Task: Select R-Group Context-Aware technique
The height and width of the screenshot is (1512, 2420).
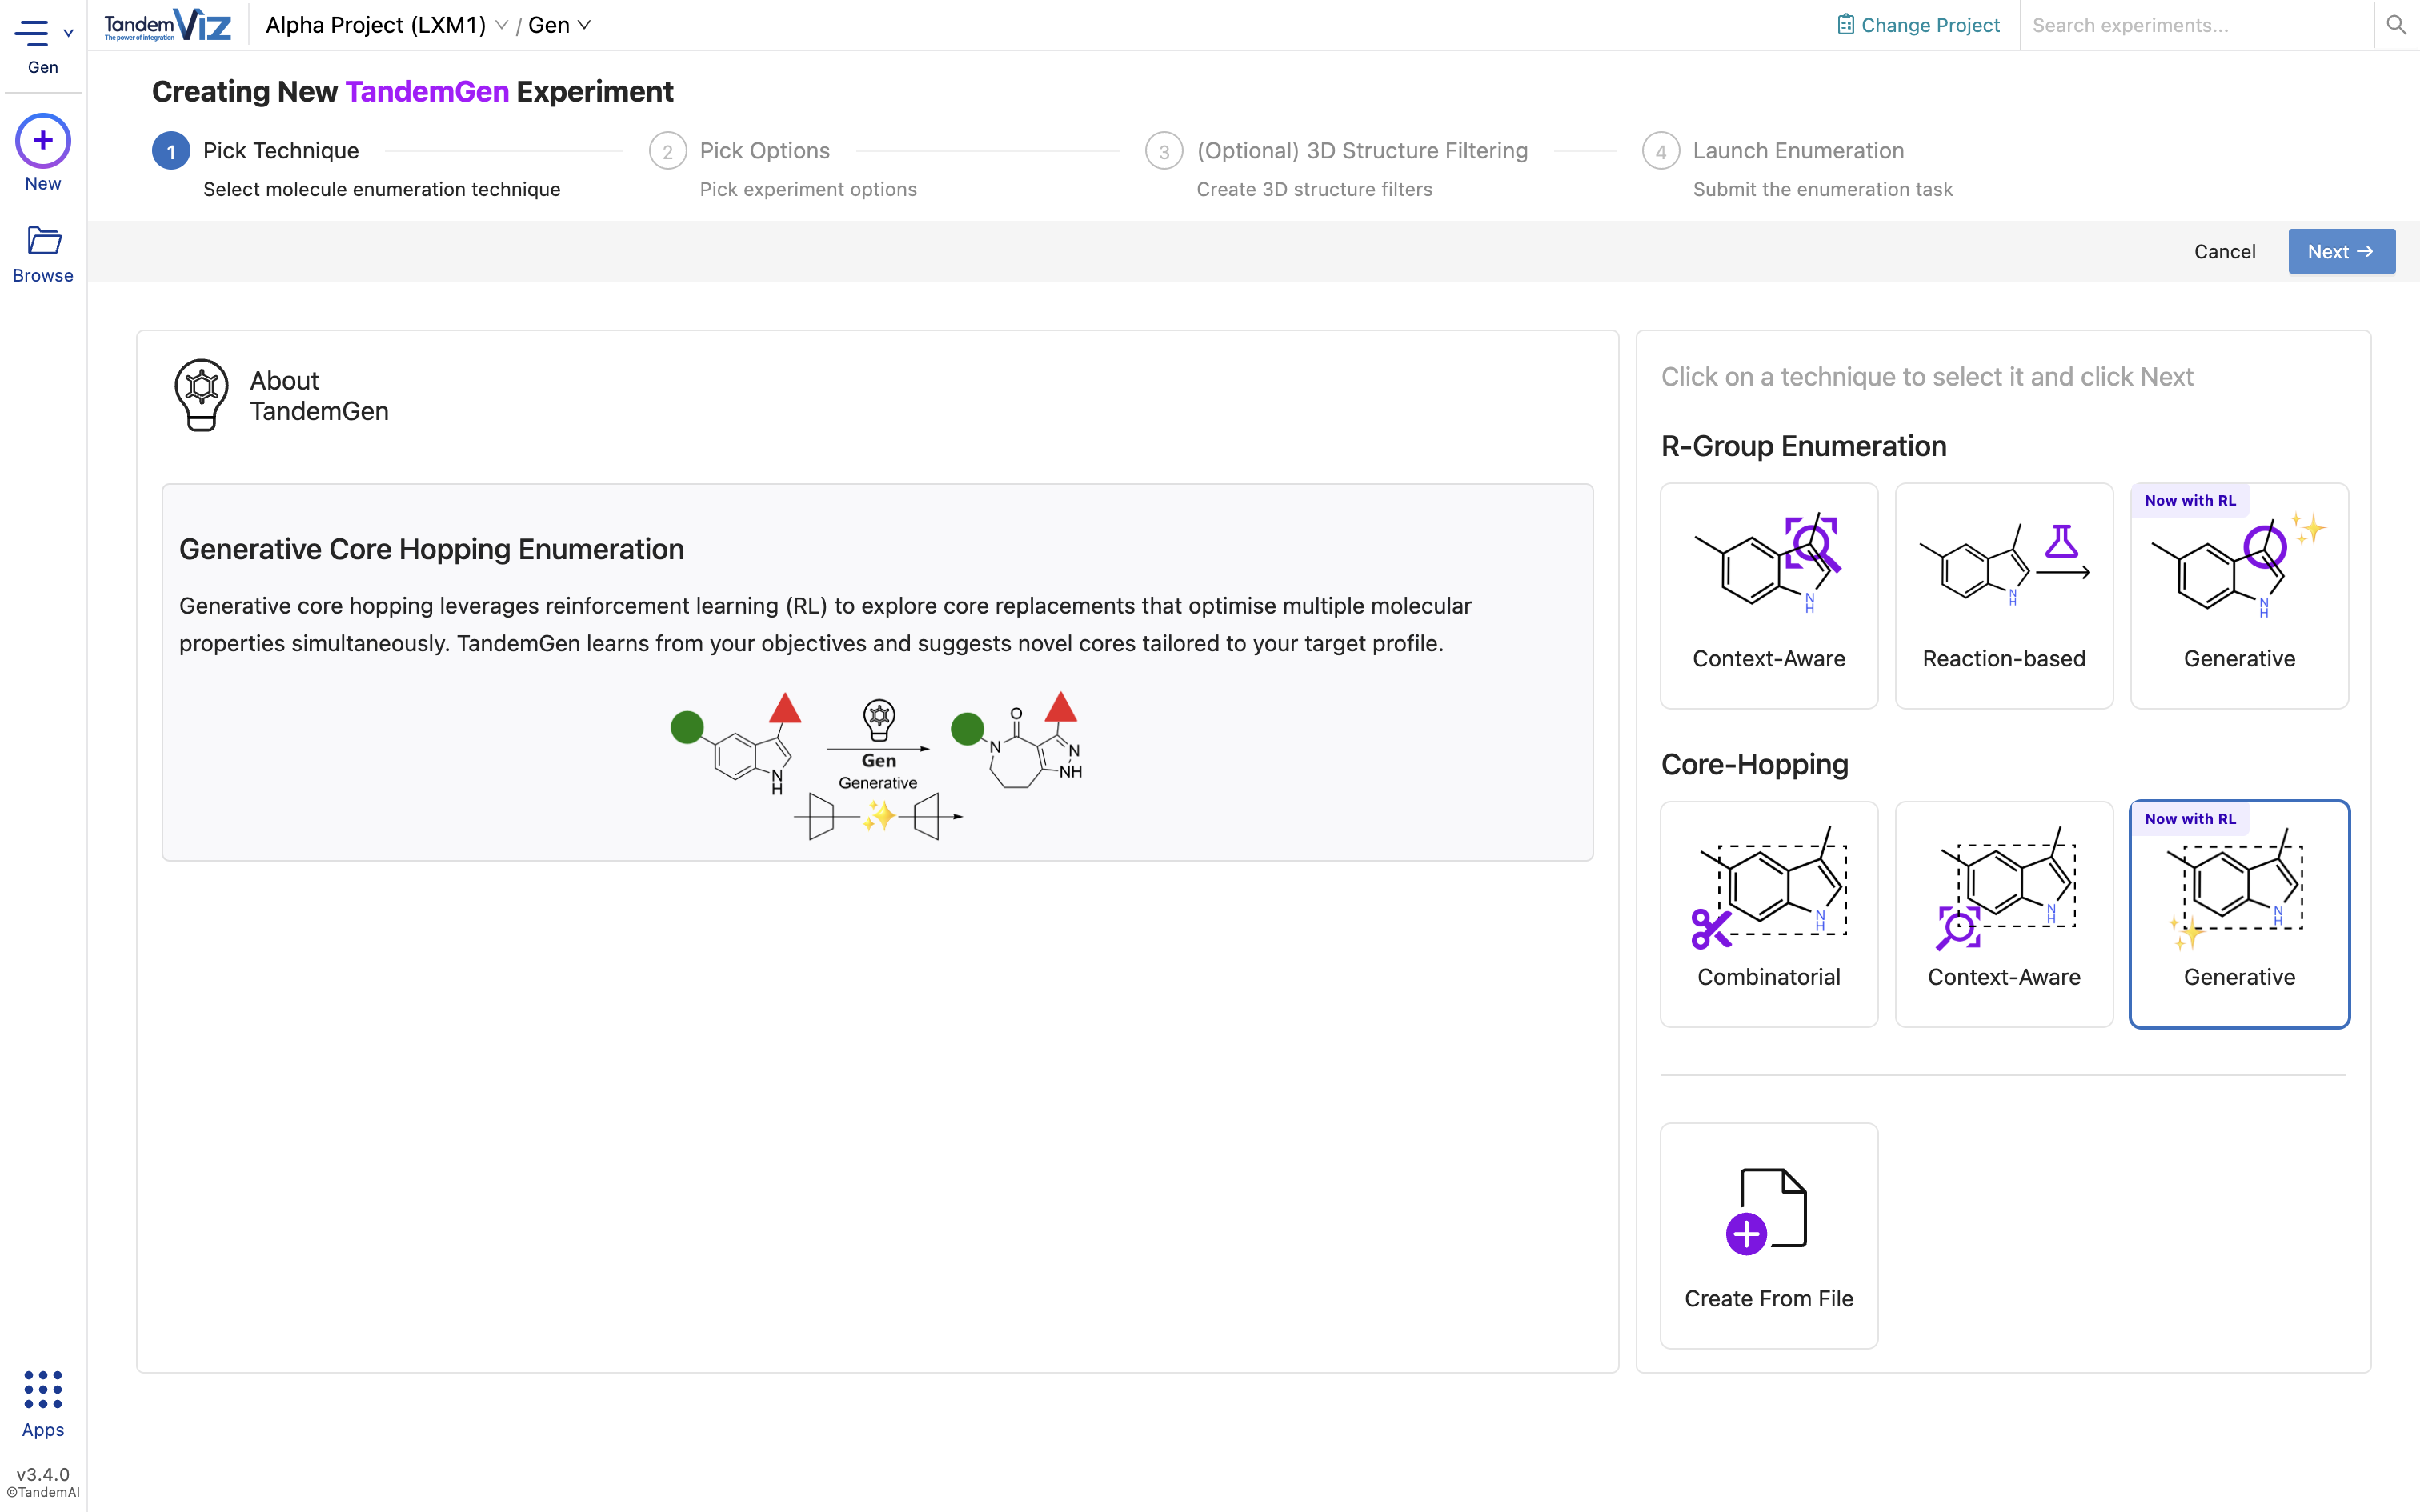Action: coord(1769,596)
